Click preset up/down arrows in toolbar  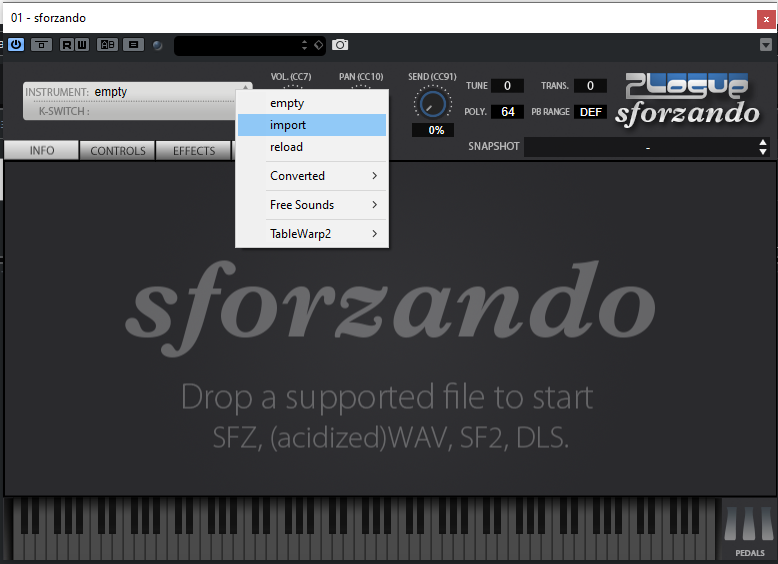(304, 45)
